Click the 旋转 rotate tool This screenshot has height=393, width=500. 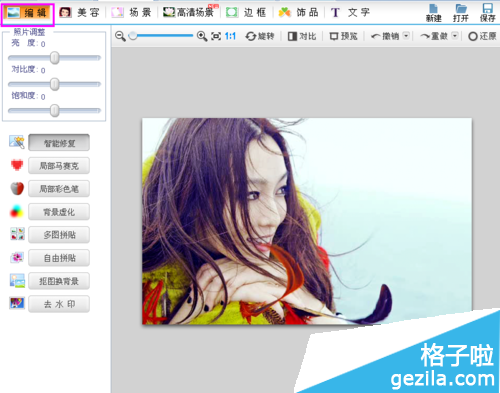260,36
